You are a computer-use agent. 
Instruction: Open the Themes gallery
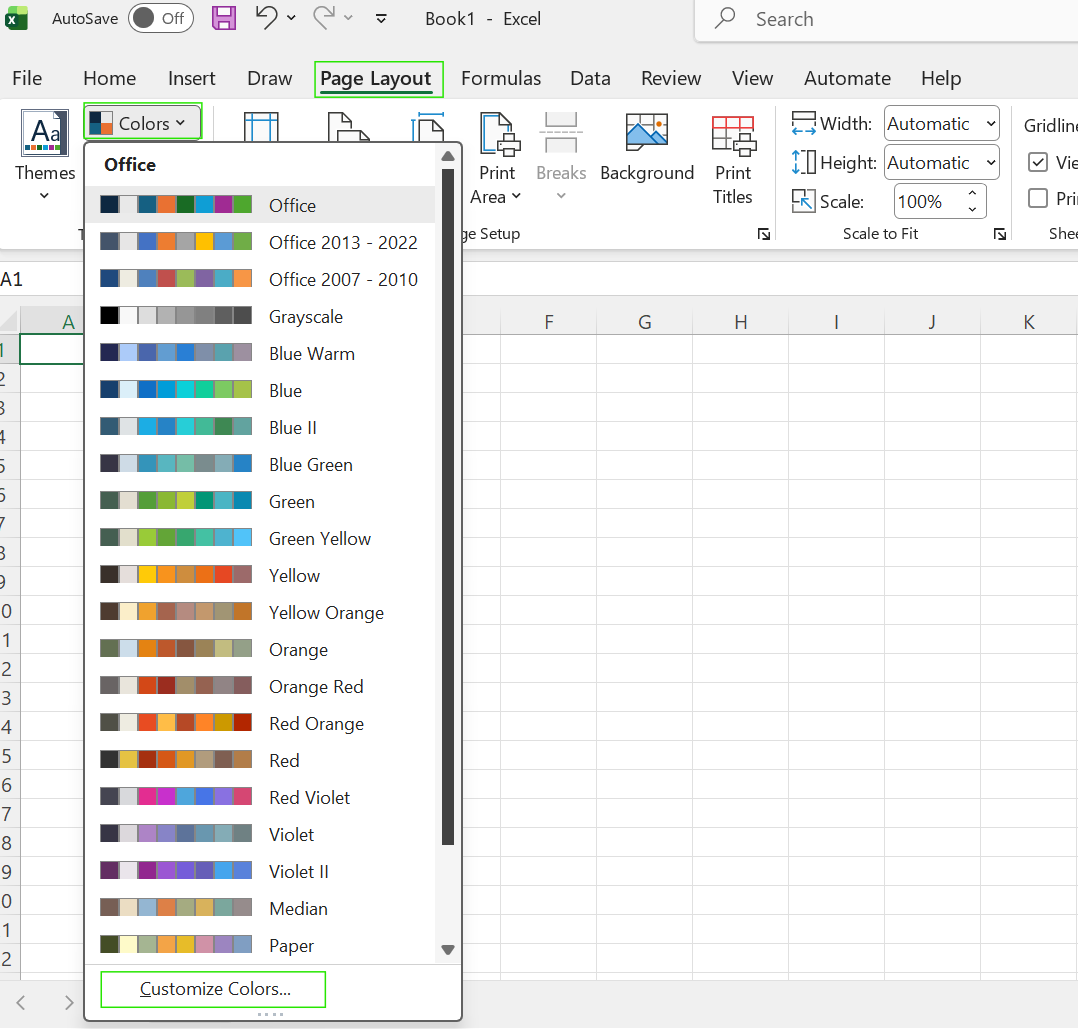(45, 155)
